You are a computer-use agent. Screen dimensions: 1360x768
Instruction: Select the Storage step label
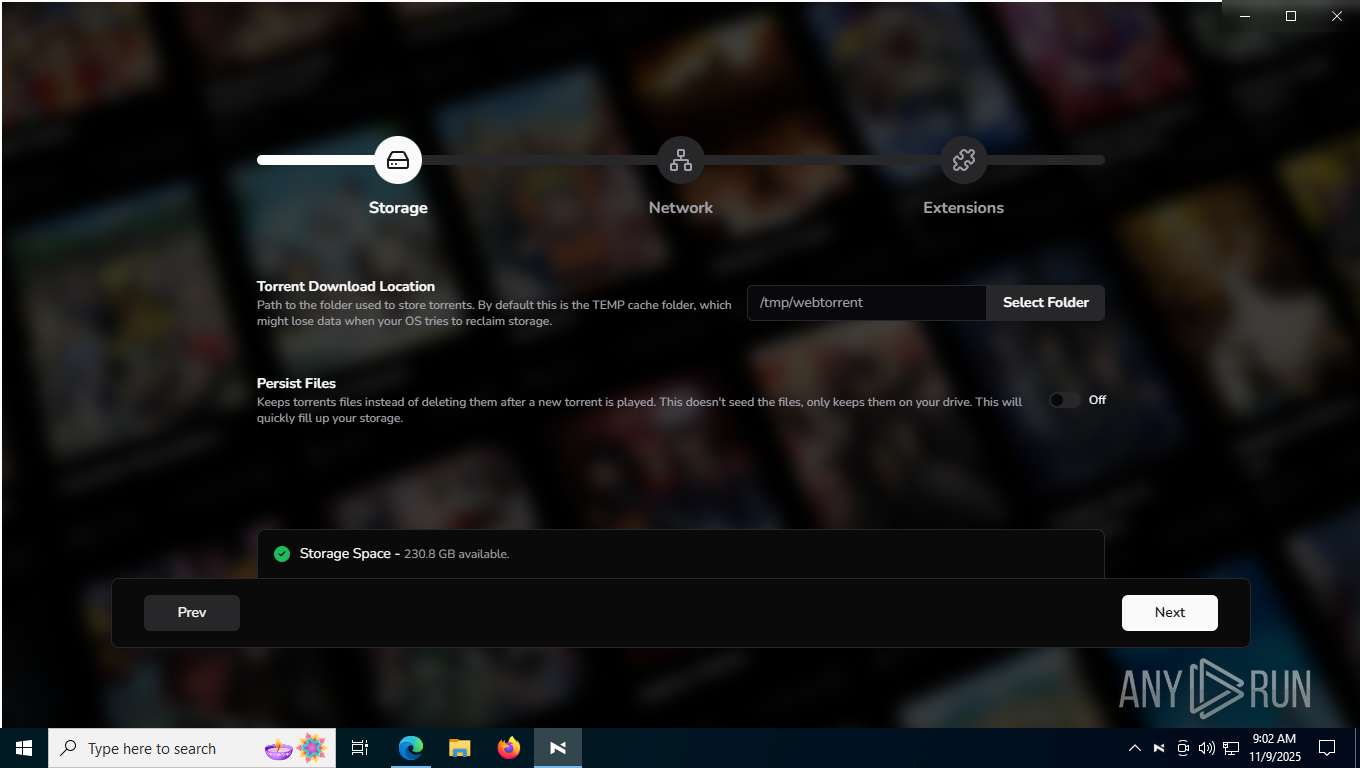click(x=398, y=208)
